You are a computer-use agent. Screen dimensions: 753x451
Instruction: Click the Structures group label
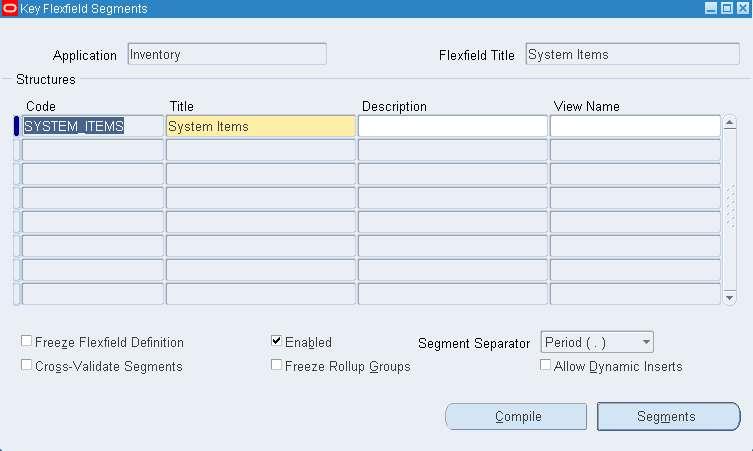coord(46,79)
